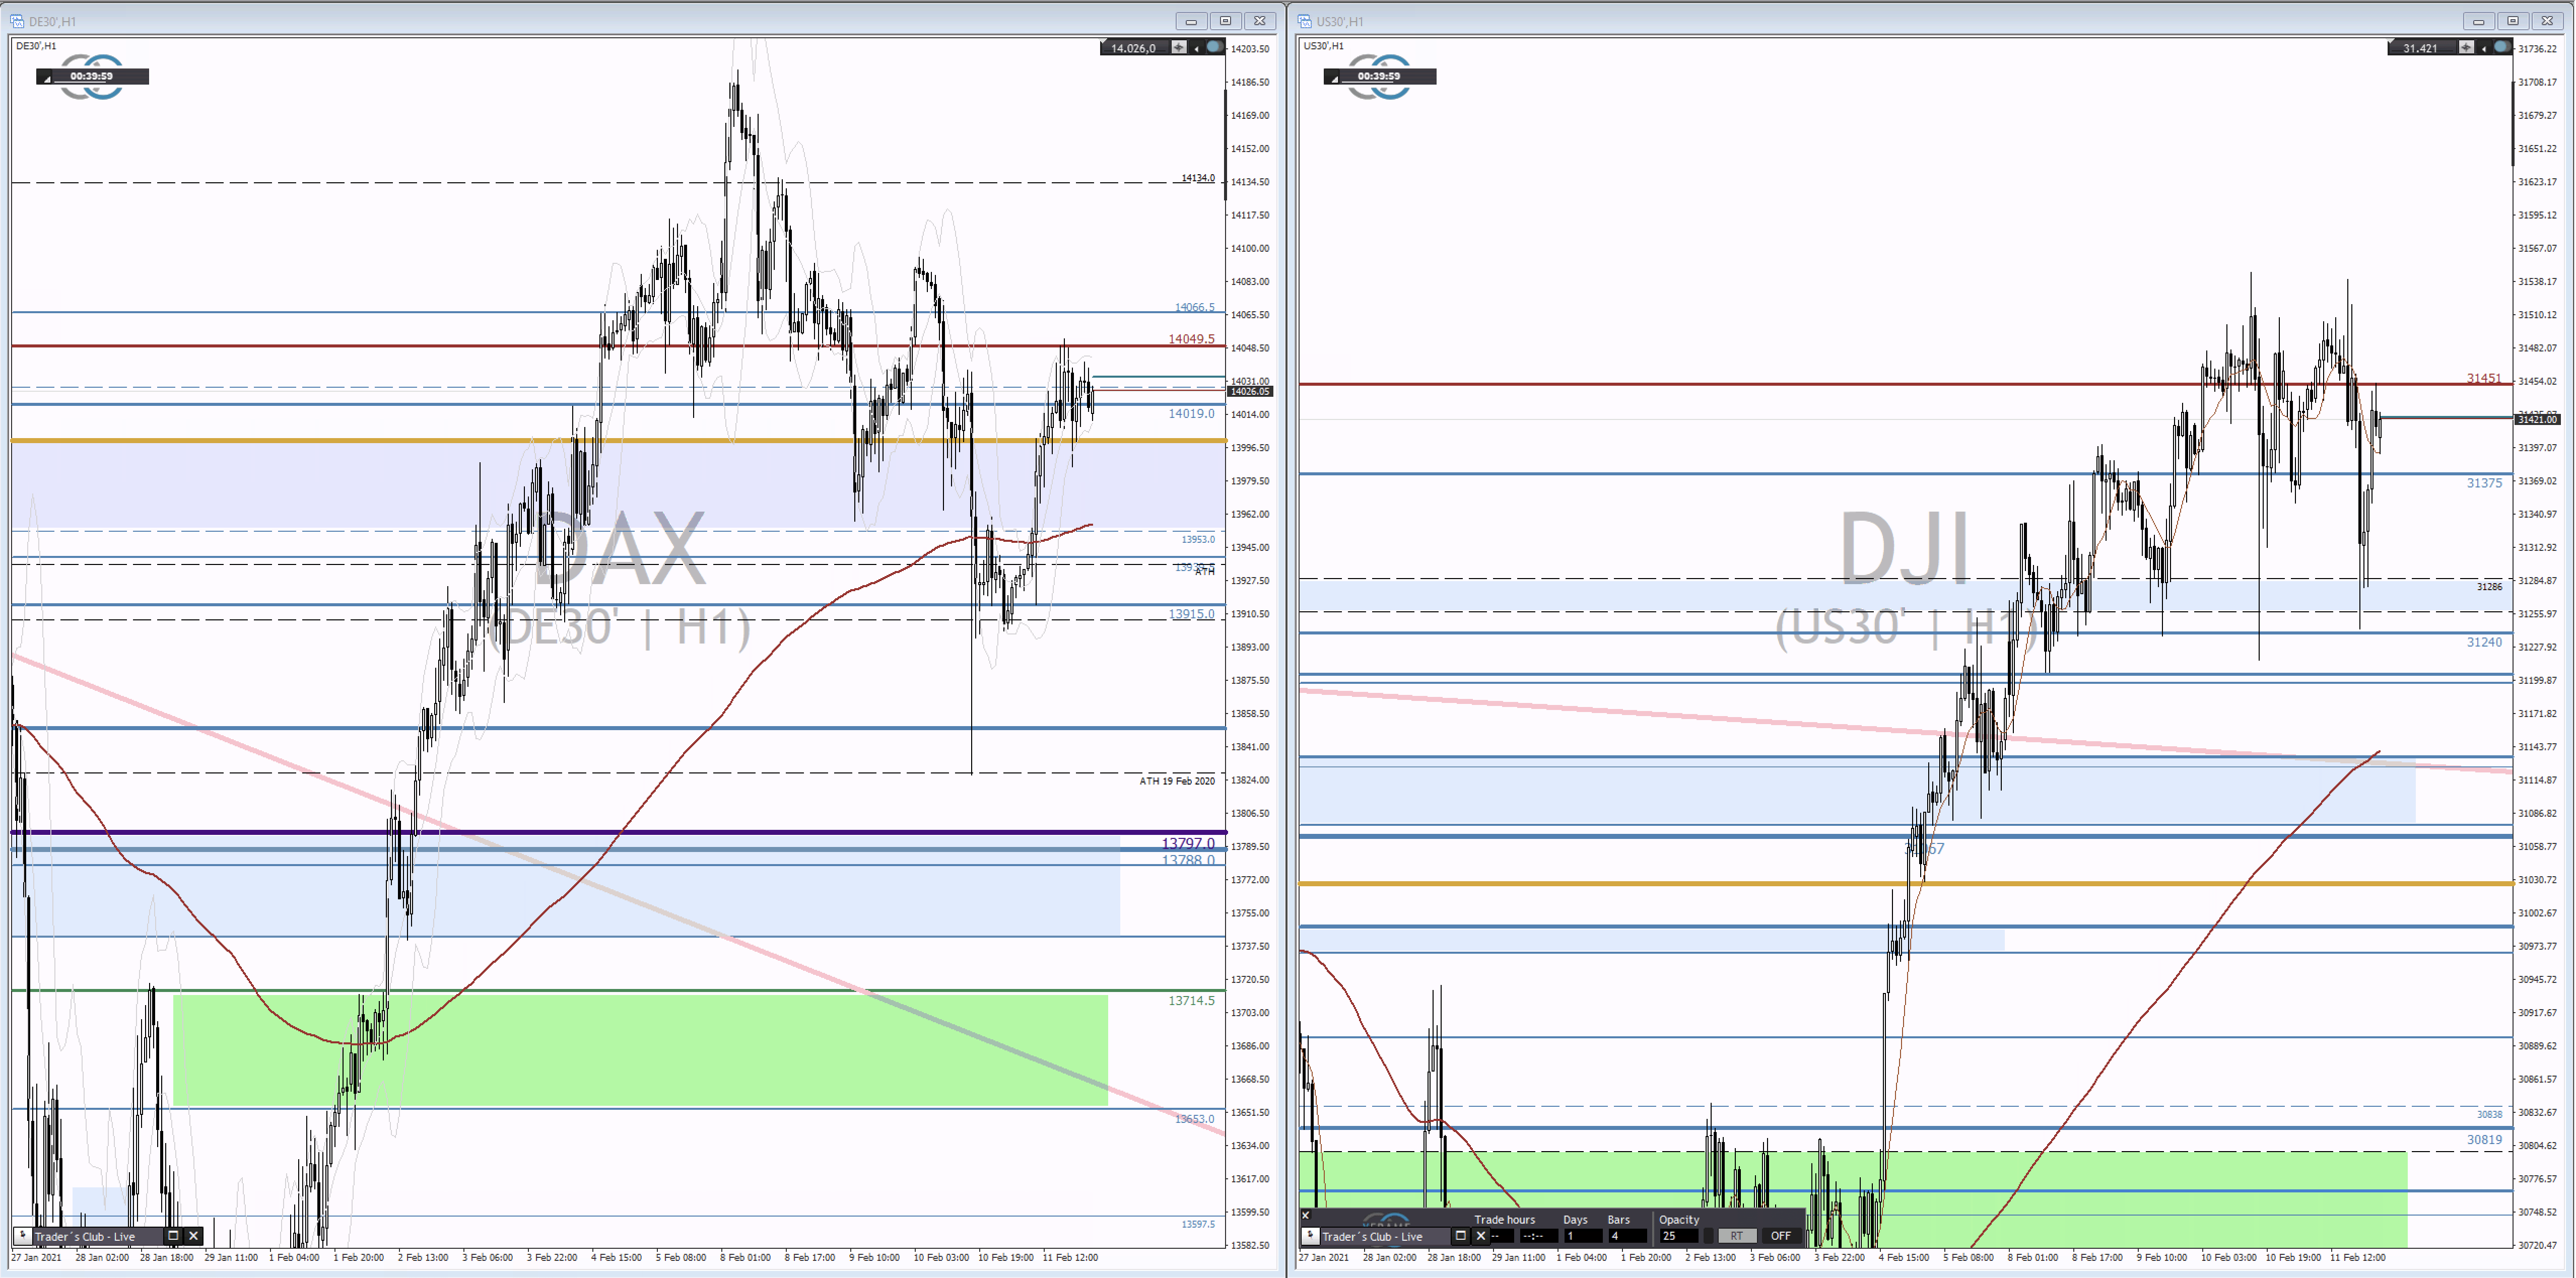Click the 11 Feb 12:00 date on the US30 time axis
Screen dimensions: 2576x1278
(2357, 1257)
